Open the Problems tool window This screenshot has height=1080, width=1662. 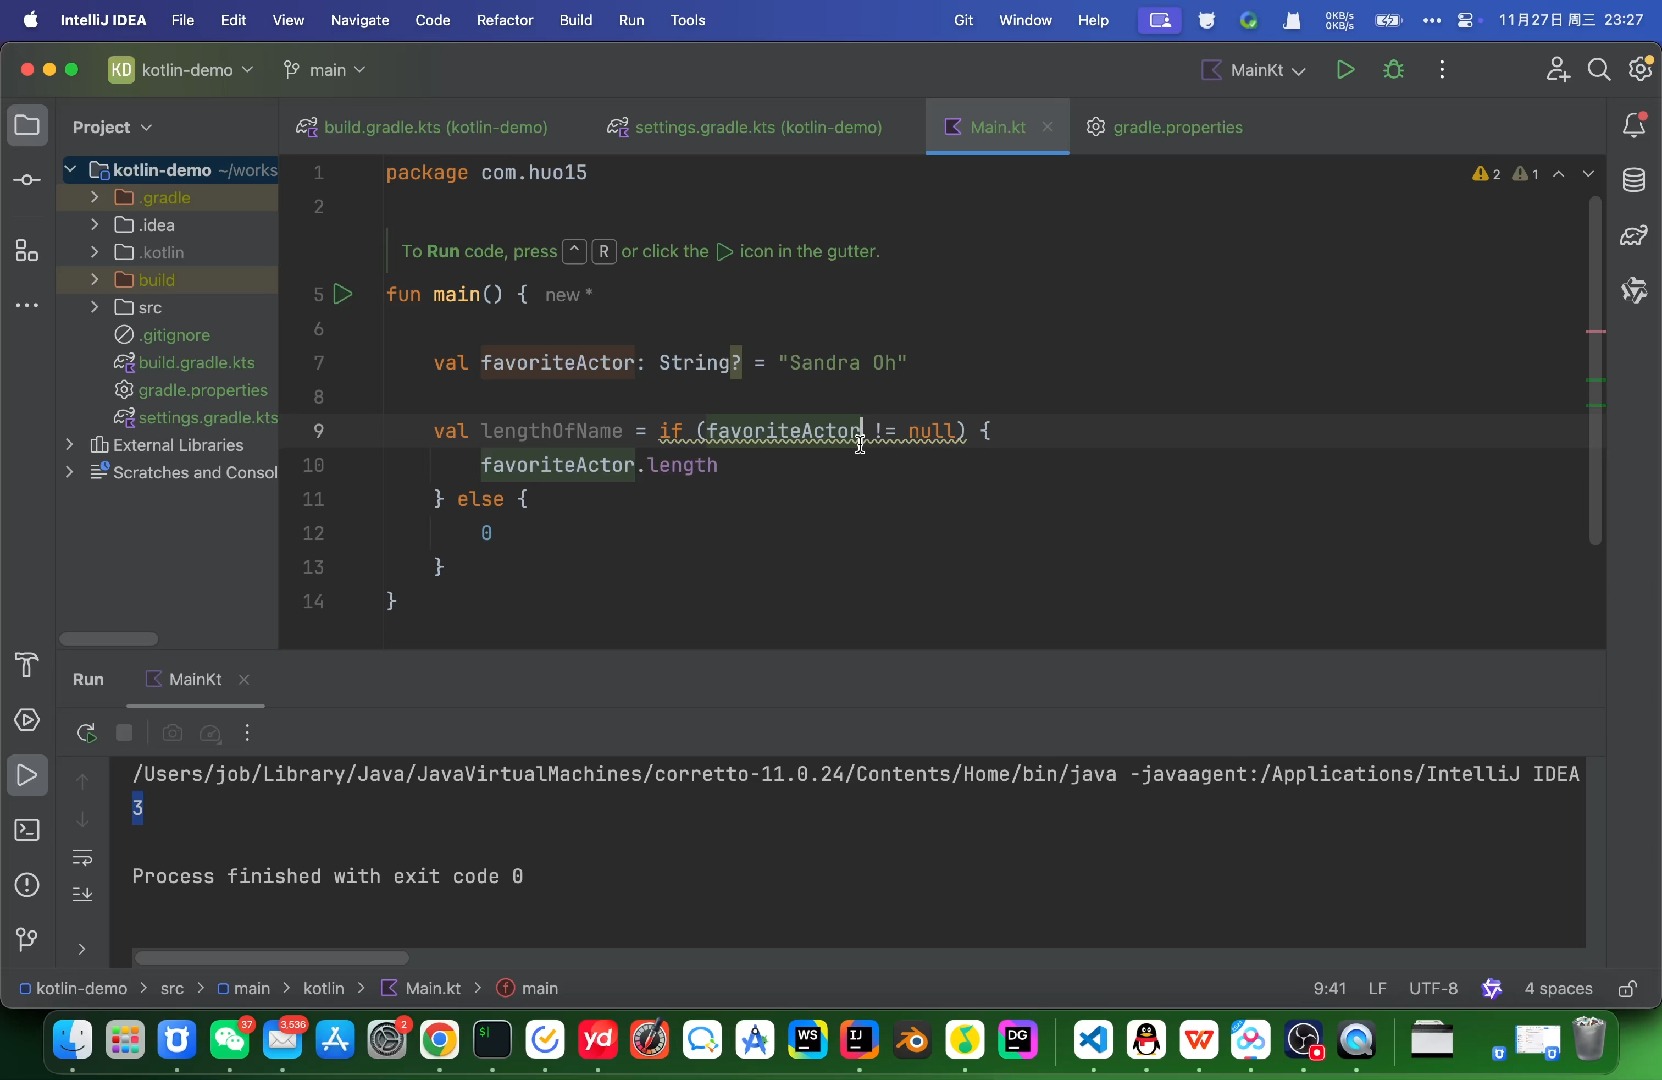pos(27,885)
